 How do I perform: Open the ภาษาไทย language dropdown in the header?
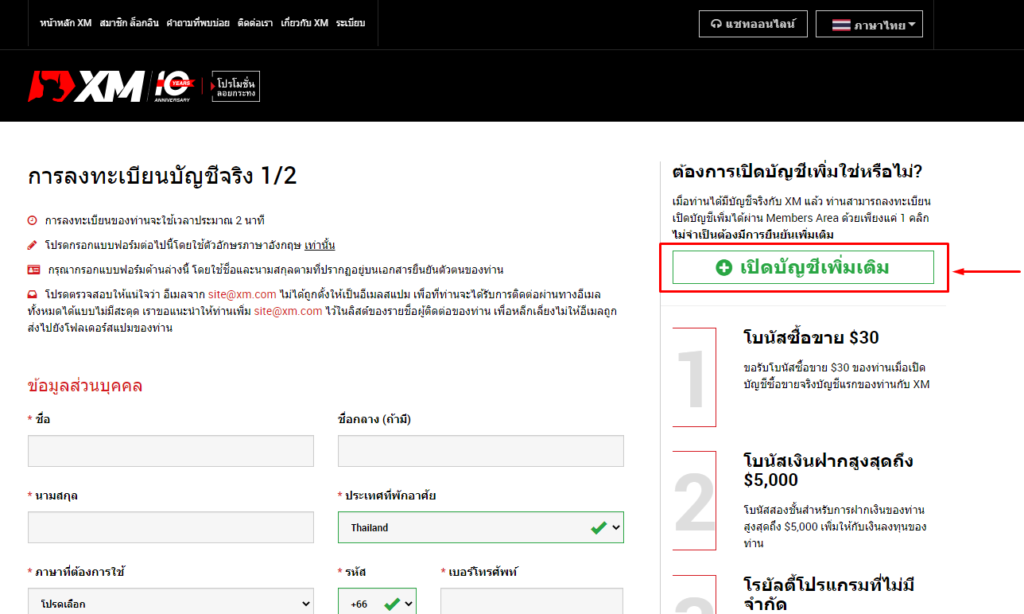click(x=869, y=23)
